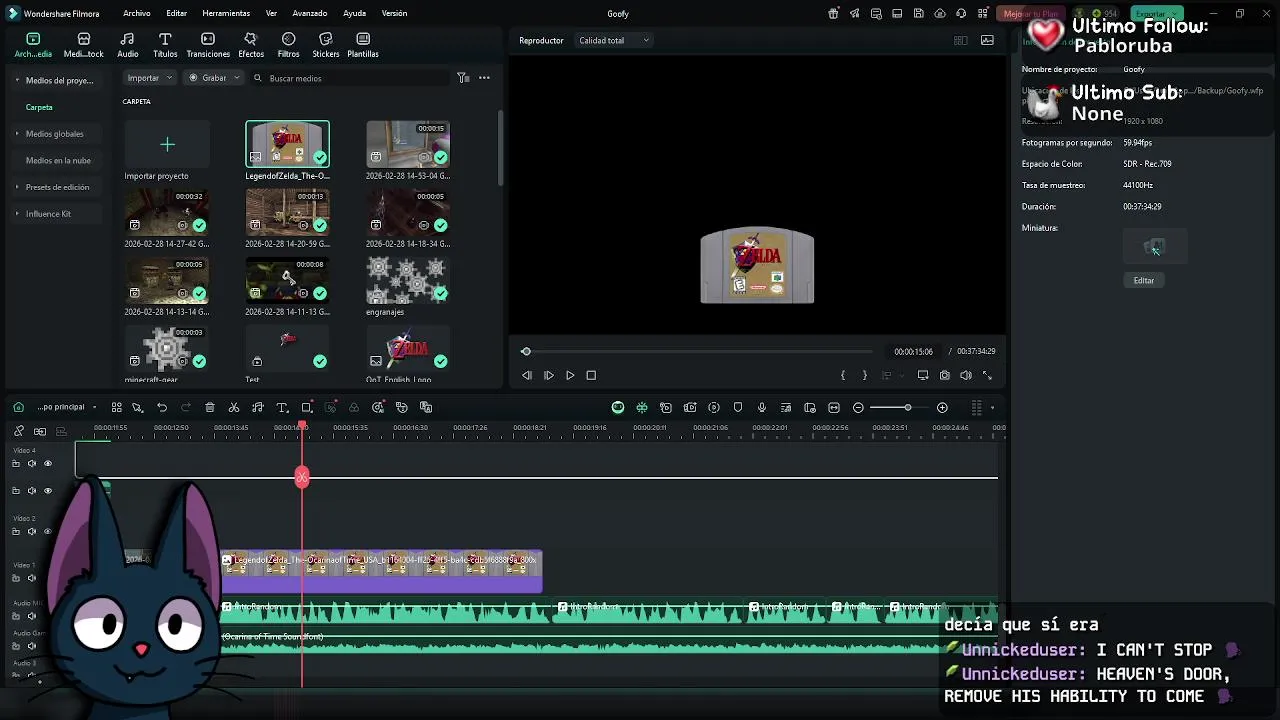Expand the Medios globales section
This screenshot has width=1280, height=720.
click(x=17, y=134)
